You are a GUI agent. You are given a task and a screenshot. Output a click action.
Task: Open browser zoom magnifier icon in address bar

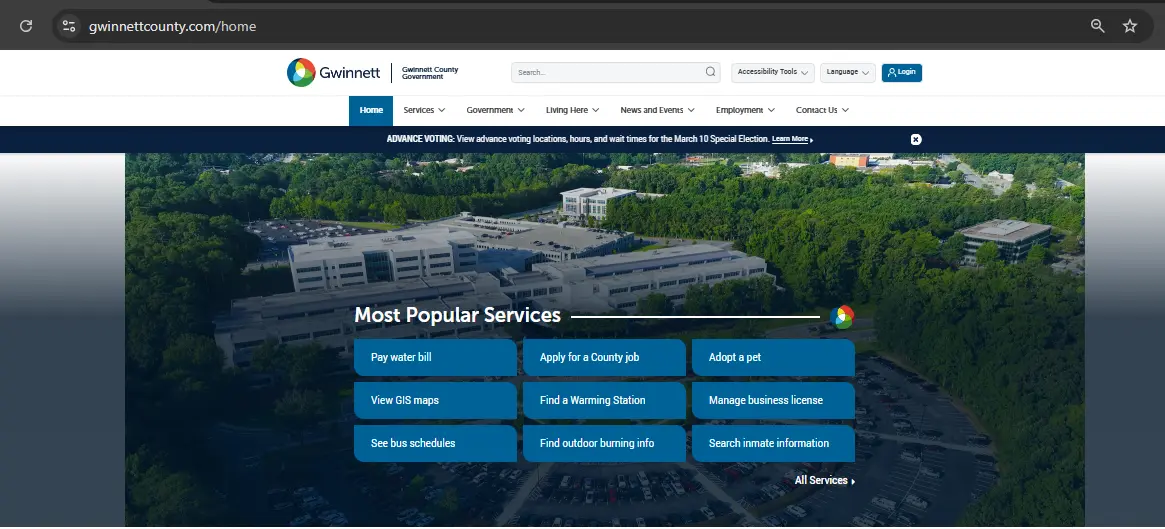point(1097,26)
